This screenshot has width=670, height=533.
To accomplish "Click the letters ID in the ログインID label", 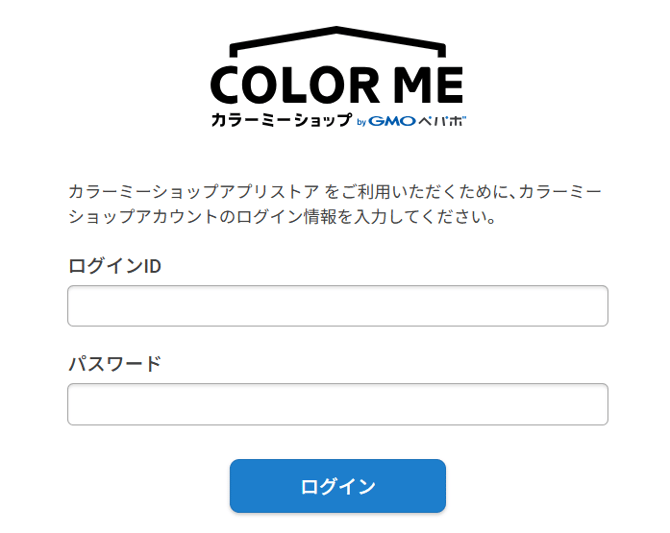I will [151, 266].
